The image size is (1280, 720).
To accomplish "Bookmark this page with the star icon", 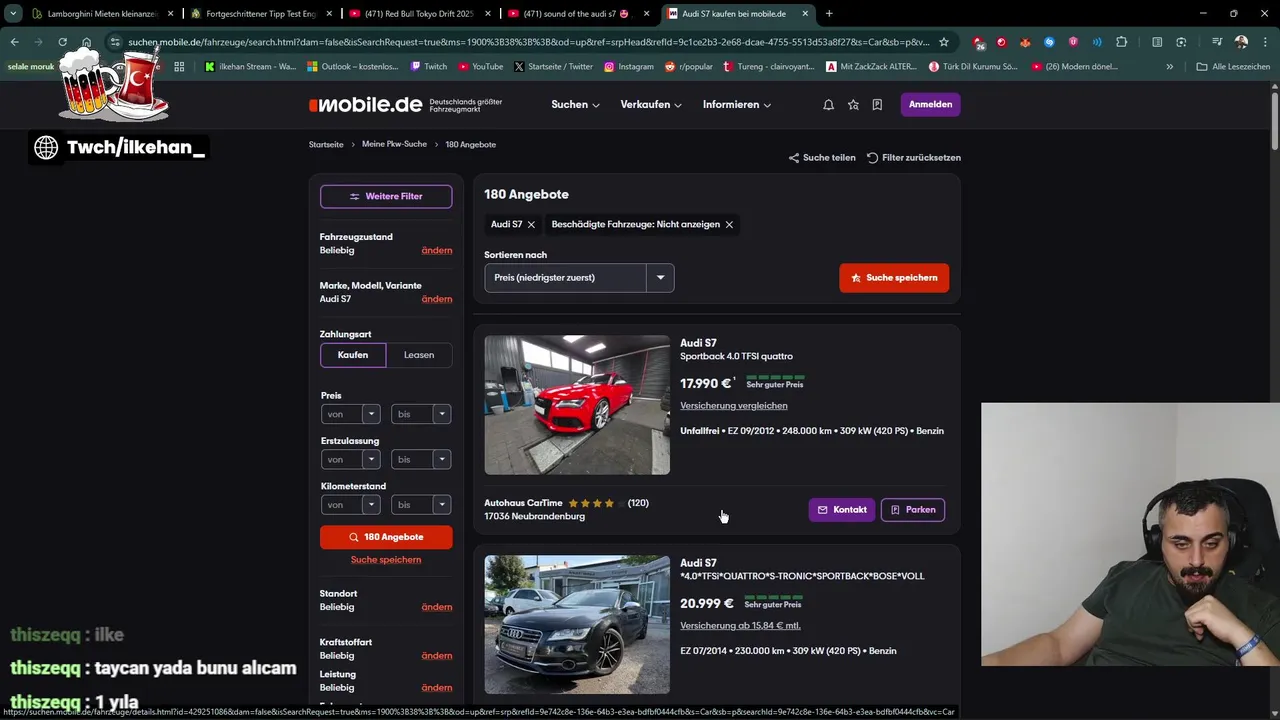I will pos(943,42).
